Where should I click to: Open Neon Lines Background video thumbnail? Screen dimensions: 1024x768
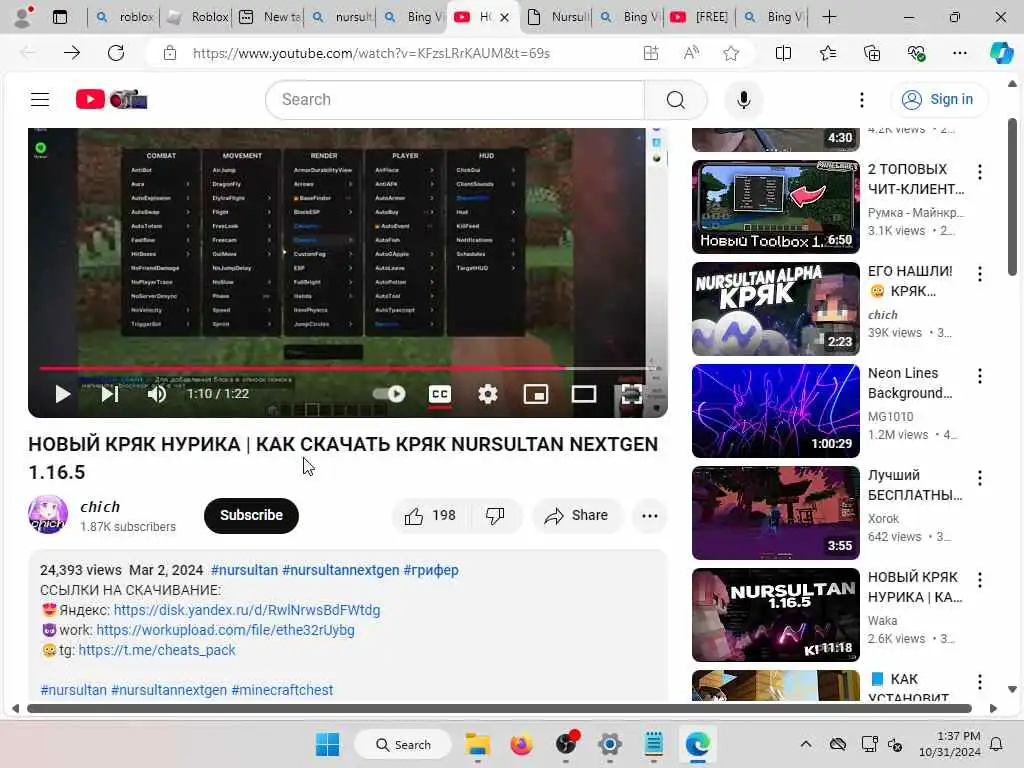click(x=776, y=411)
